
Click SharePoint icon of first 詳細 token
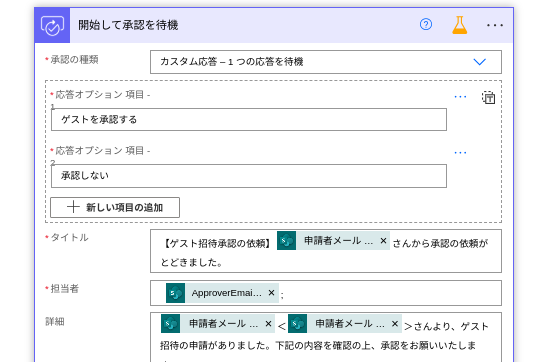[171, 324]
